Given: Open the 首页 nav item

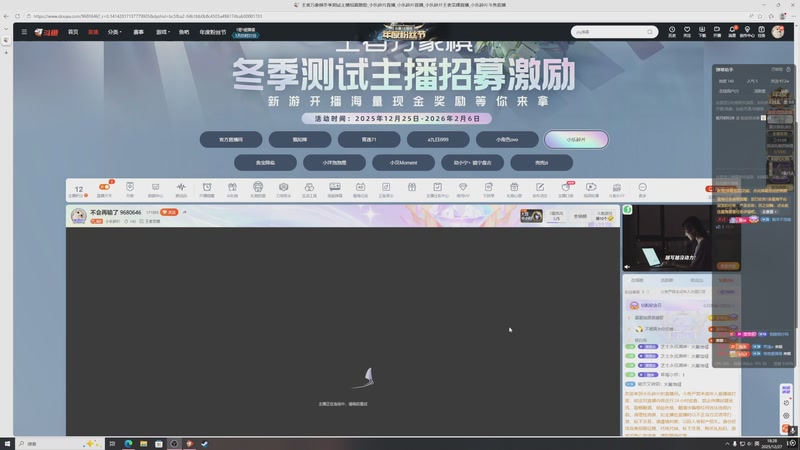Looking at the screenshot, I should [x=73, y=32].
